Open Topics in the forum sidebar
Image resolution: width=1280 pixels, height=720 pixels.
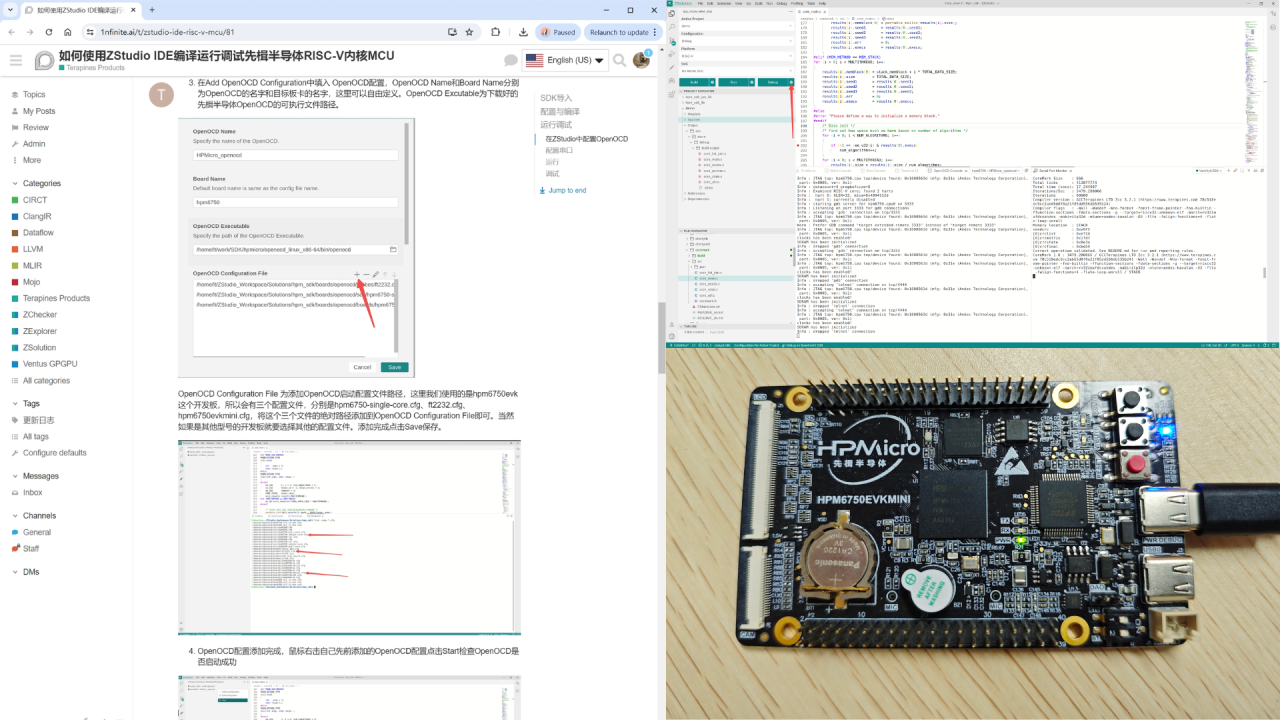34,95
